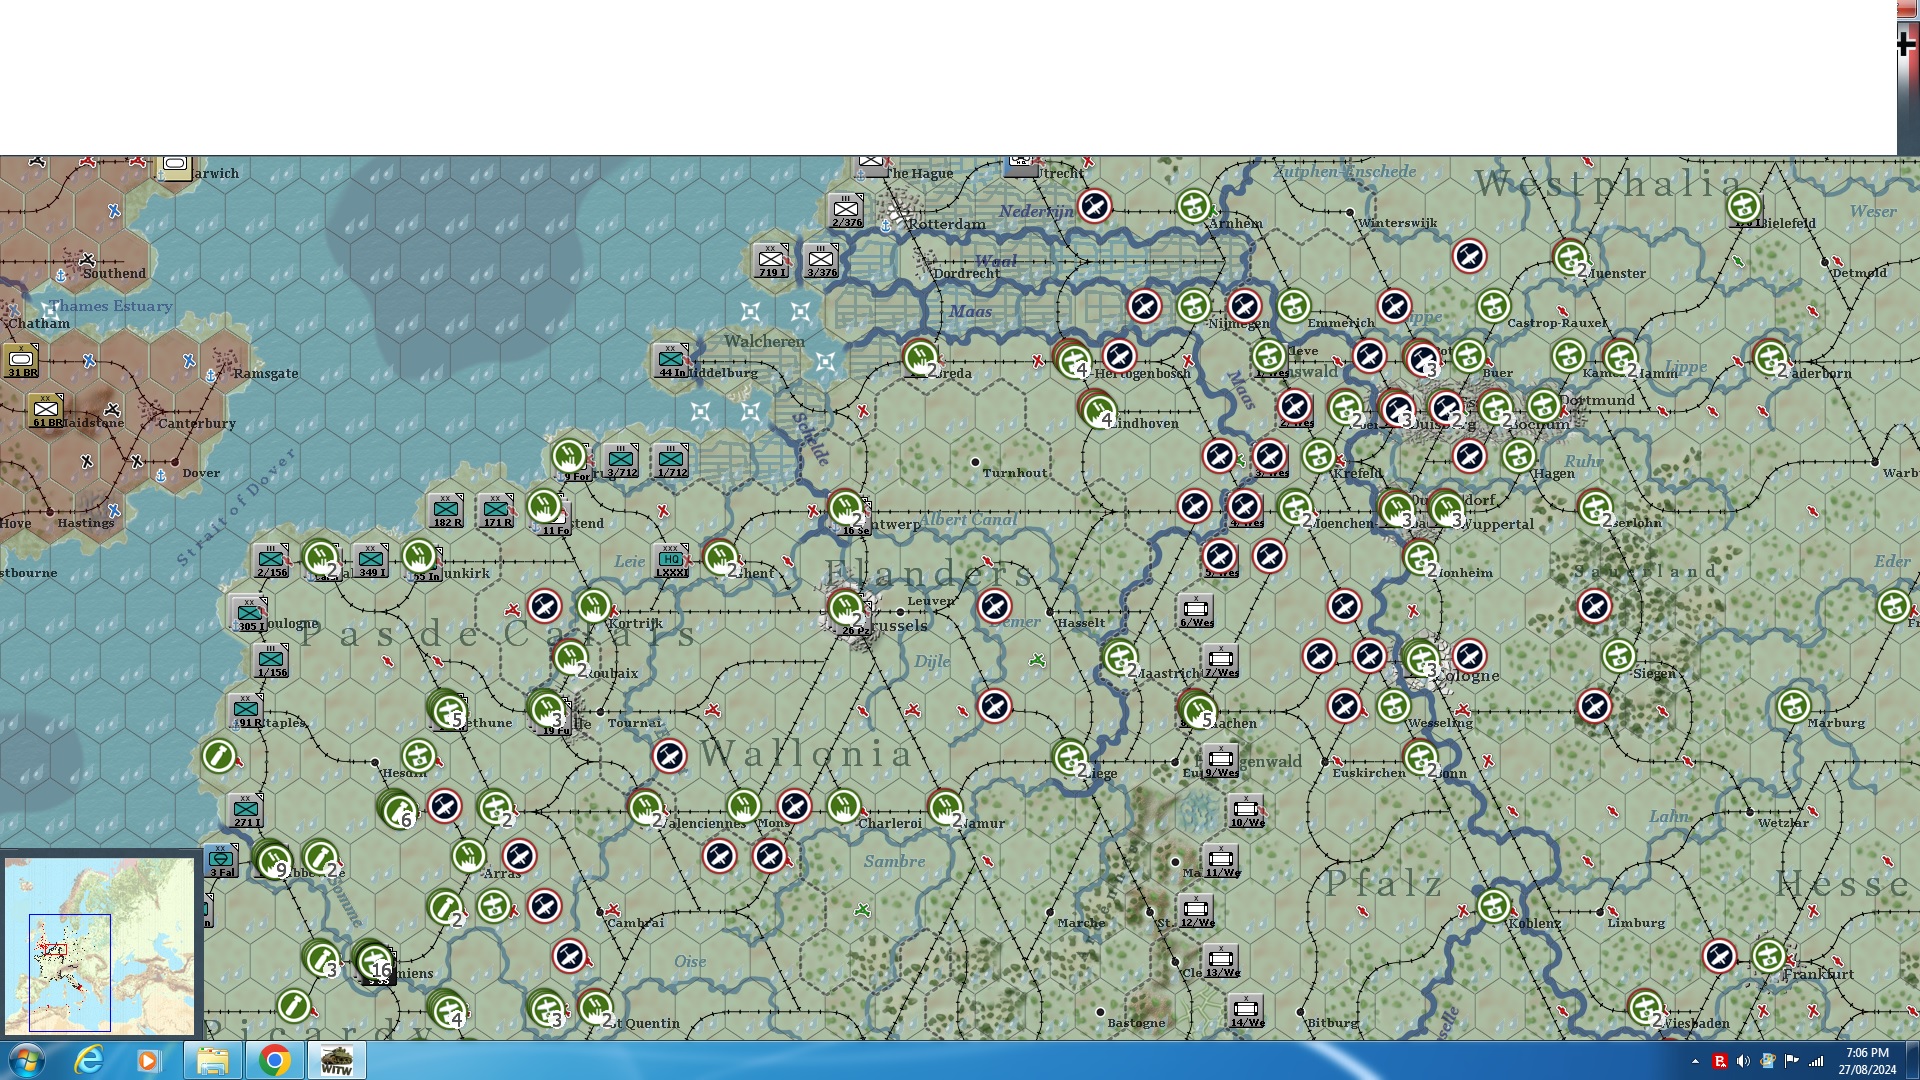The height and width of the screenshot is (1080, 1920).
Task: Select the 305 I unit at Boulogne
Action: (248, 612)
